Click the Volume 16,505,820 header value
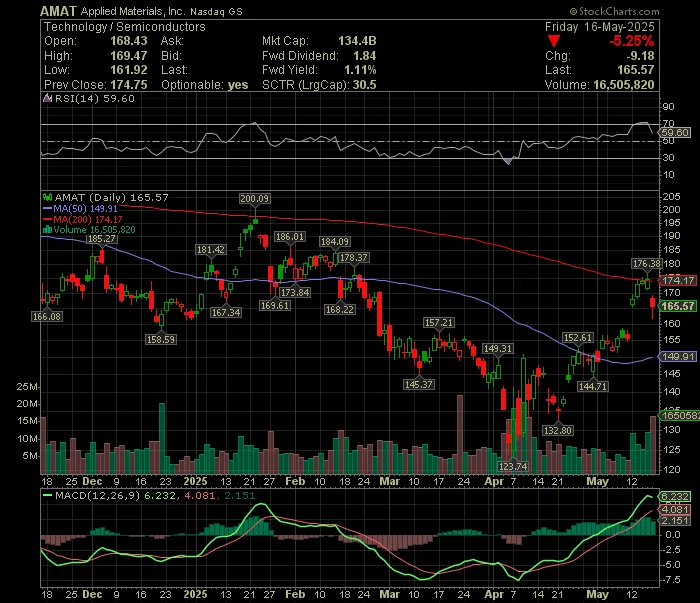700x603 pixels. click(x=623, y=85)
